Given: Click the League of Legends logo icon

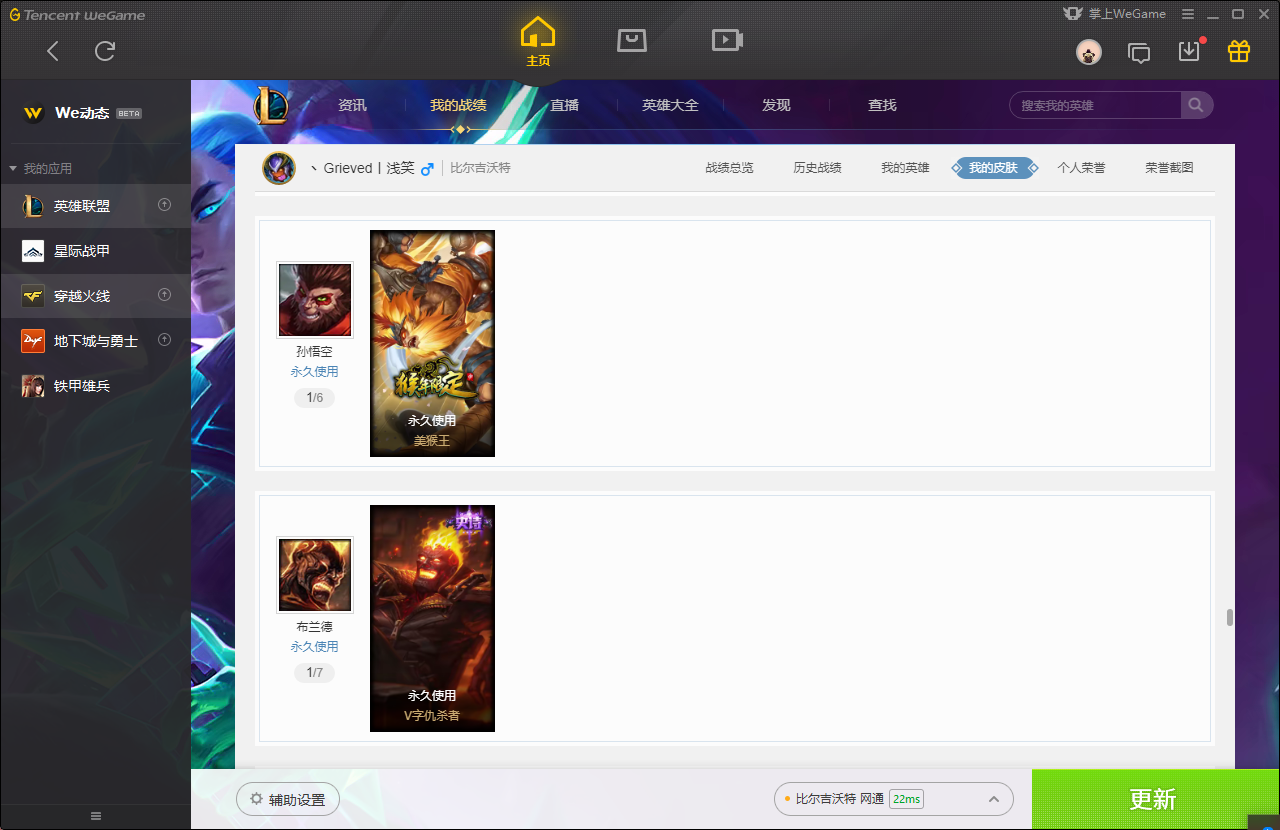Looking at the screenshot, I should pos(270,105).
